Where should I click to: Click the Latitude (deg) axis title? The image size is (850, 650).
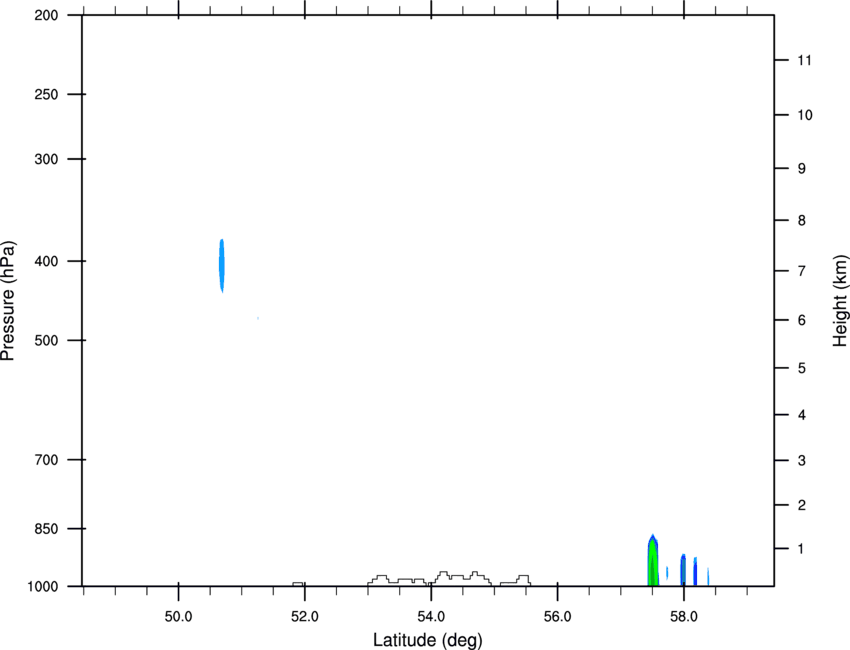428,640
